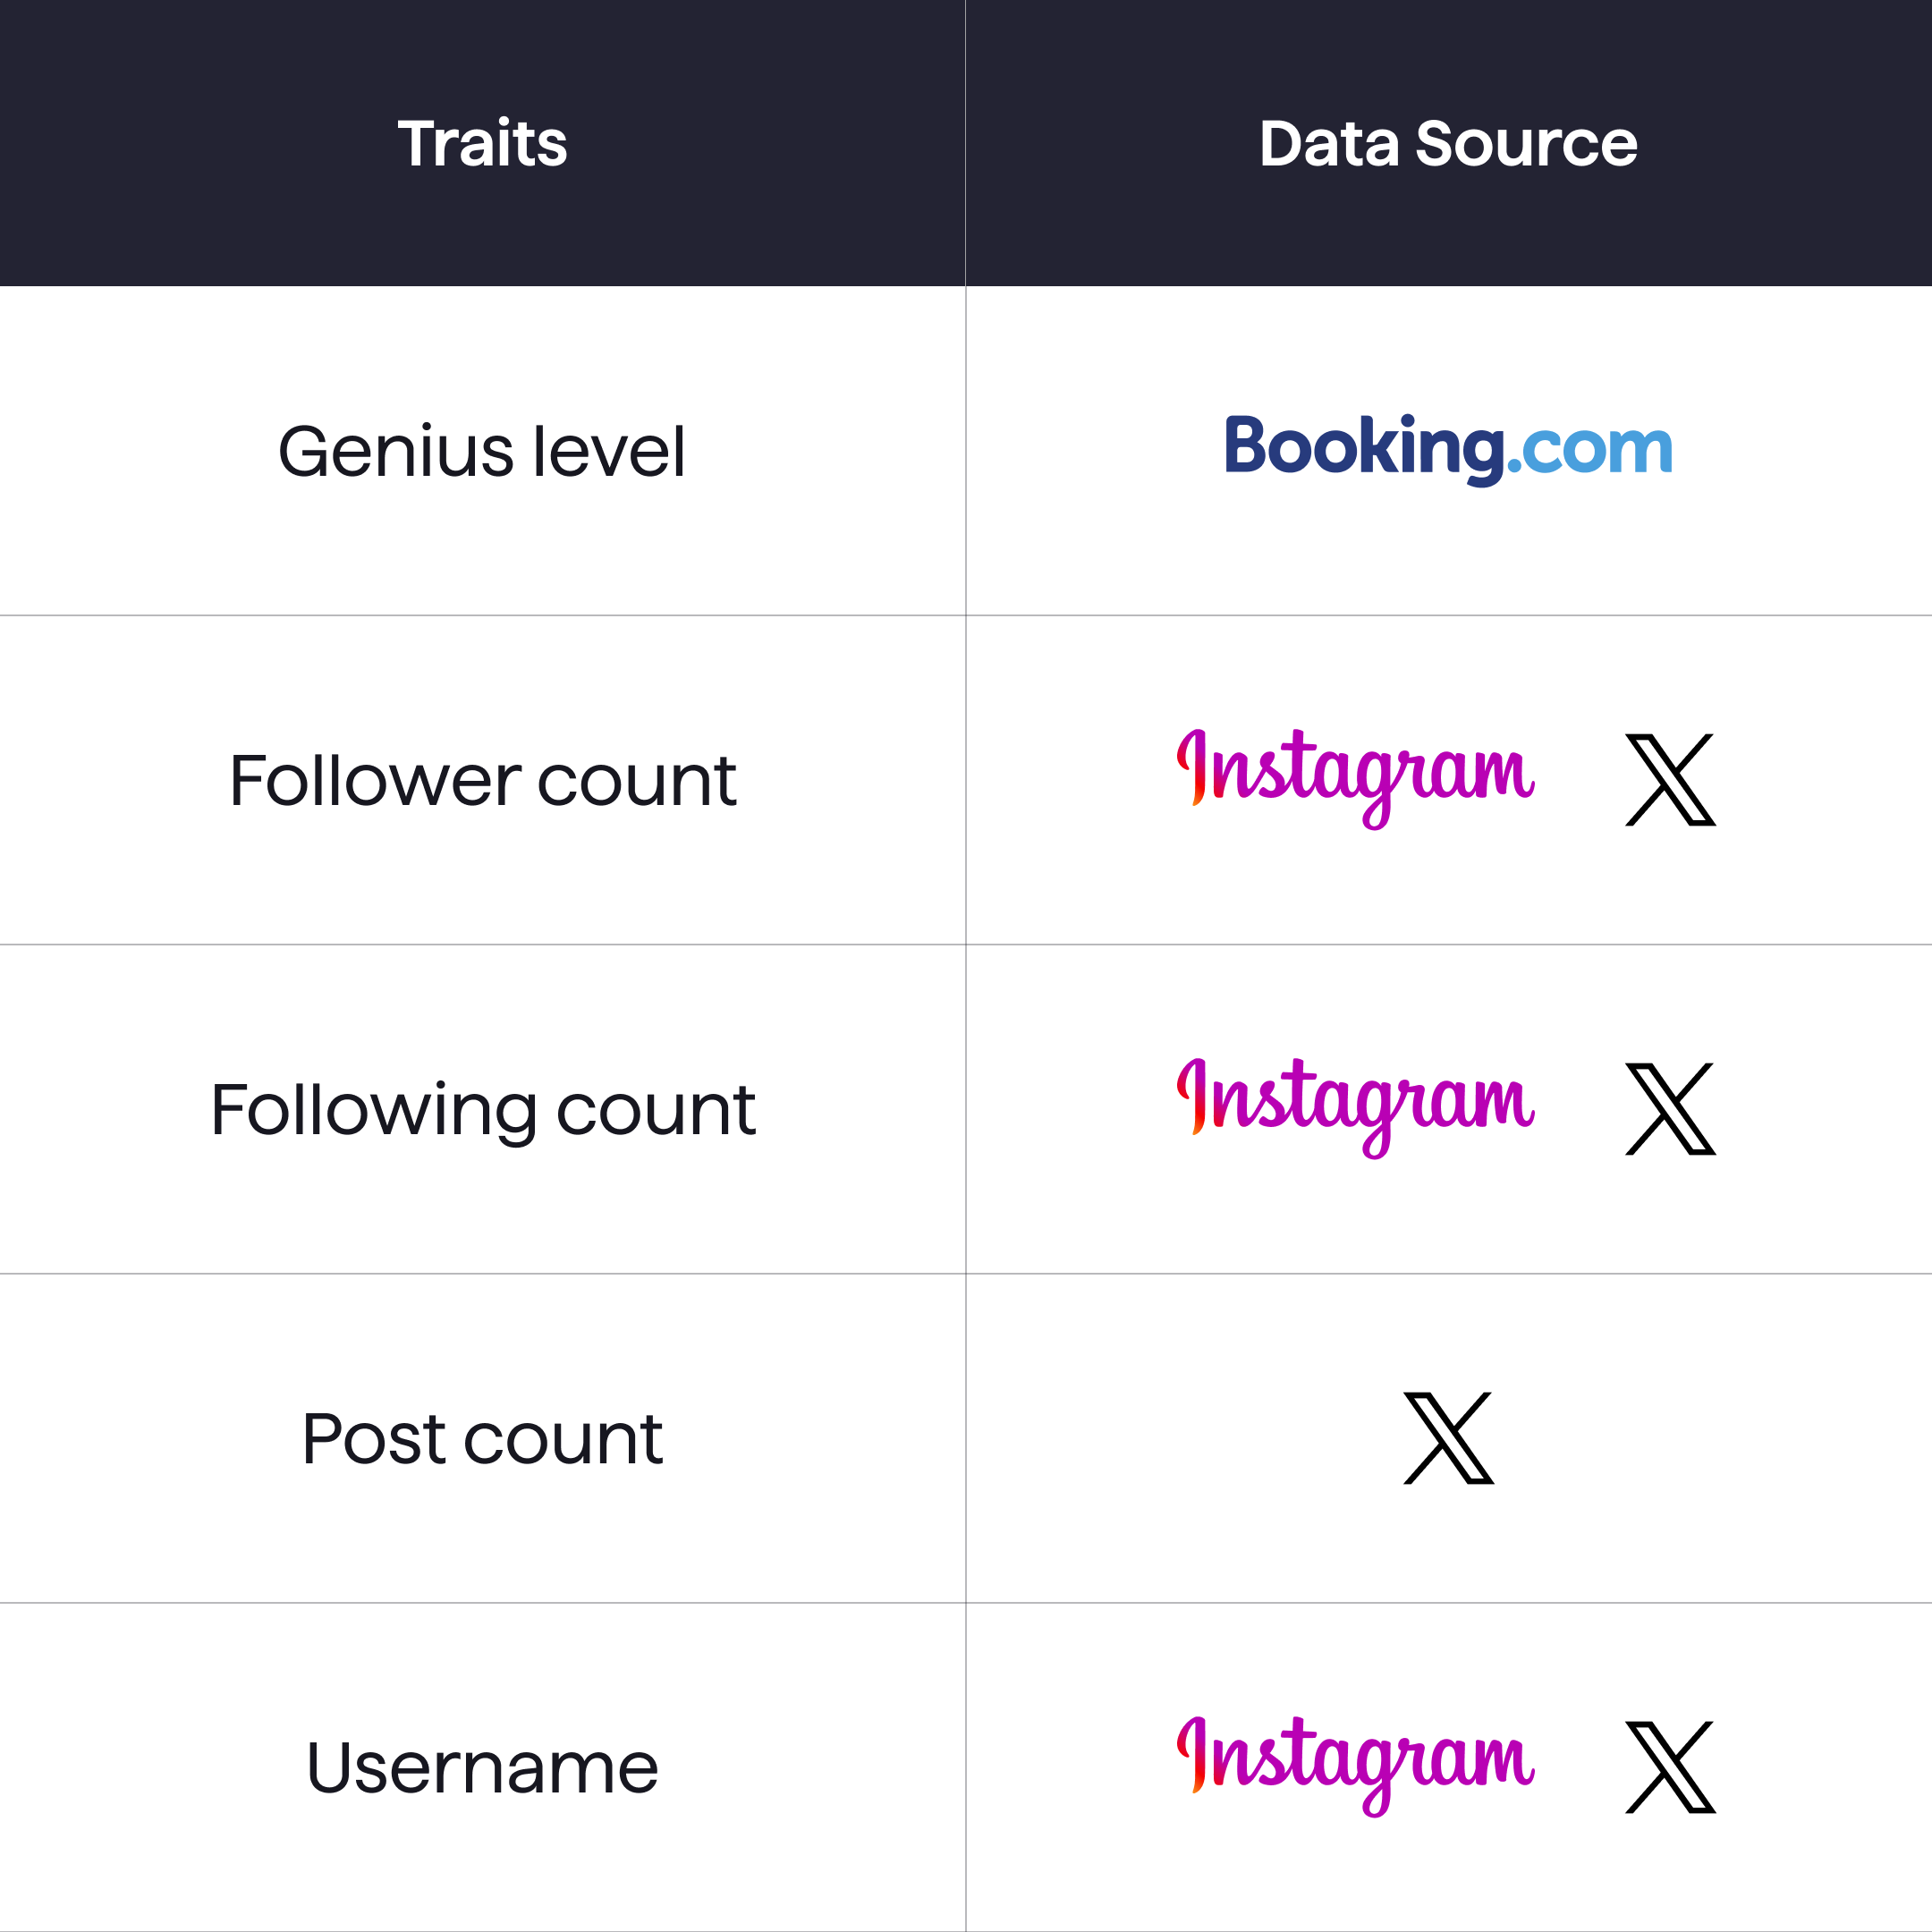Click the word 'Source' in the header

click(1526, 143)
